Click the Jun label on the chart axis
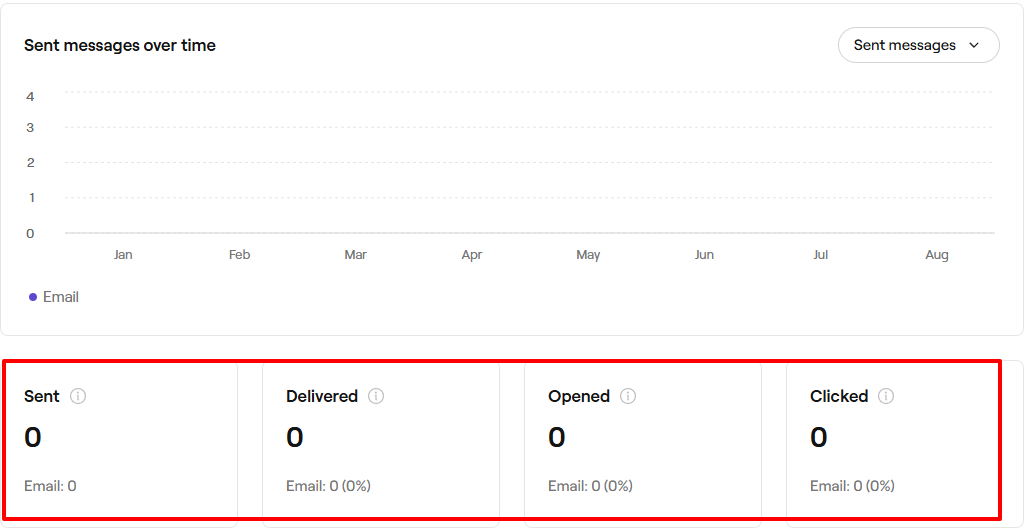This screenshot has width=1028, height=530. 704,255
